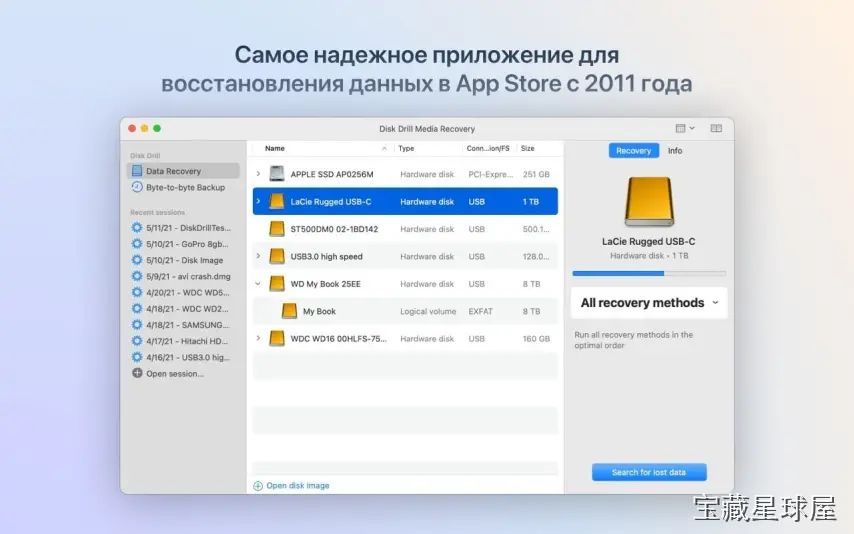This screenshot has width=854, height=534.
Task: Click the Search for lost data button
Action: click(x=649, y=472)
